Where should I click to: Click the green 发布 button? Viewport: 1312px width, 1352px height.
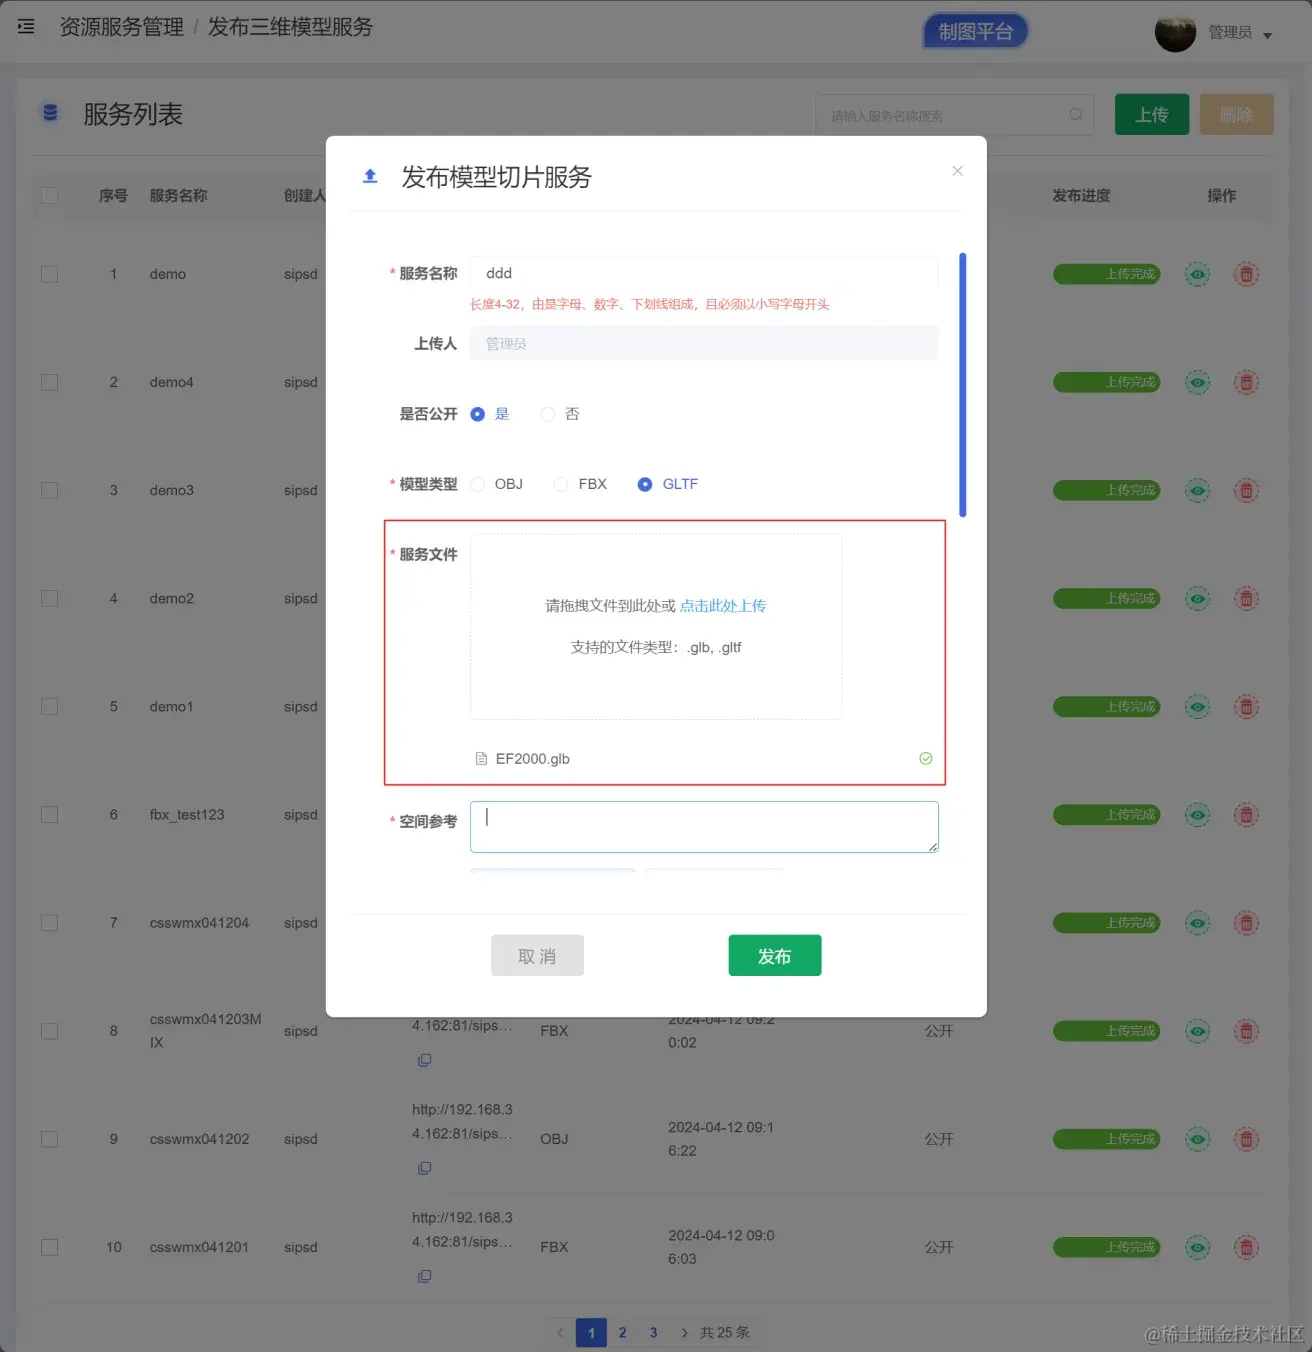coord(775,956)
